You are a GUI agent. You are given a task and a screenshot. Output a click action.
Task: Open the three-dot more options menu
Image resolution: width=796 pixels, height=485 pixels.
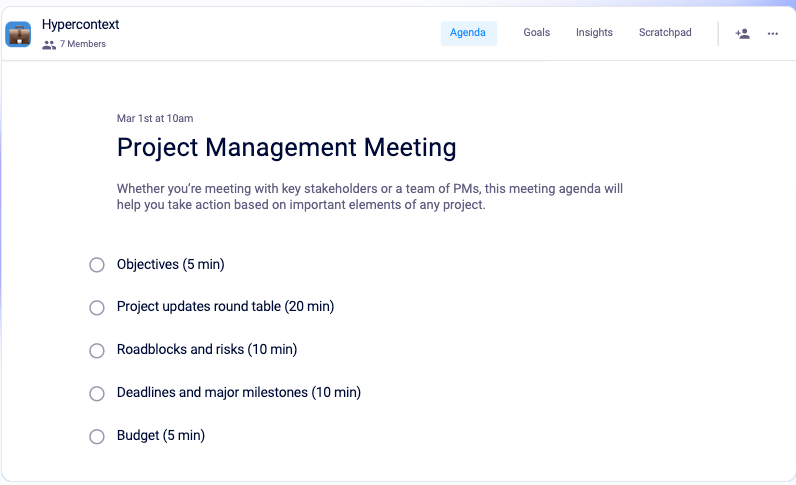[773, 33]
